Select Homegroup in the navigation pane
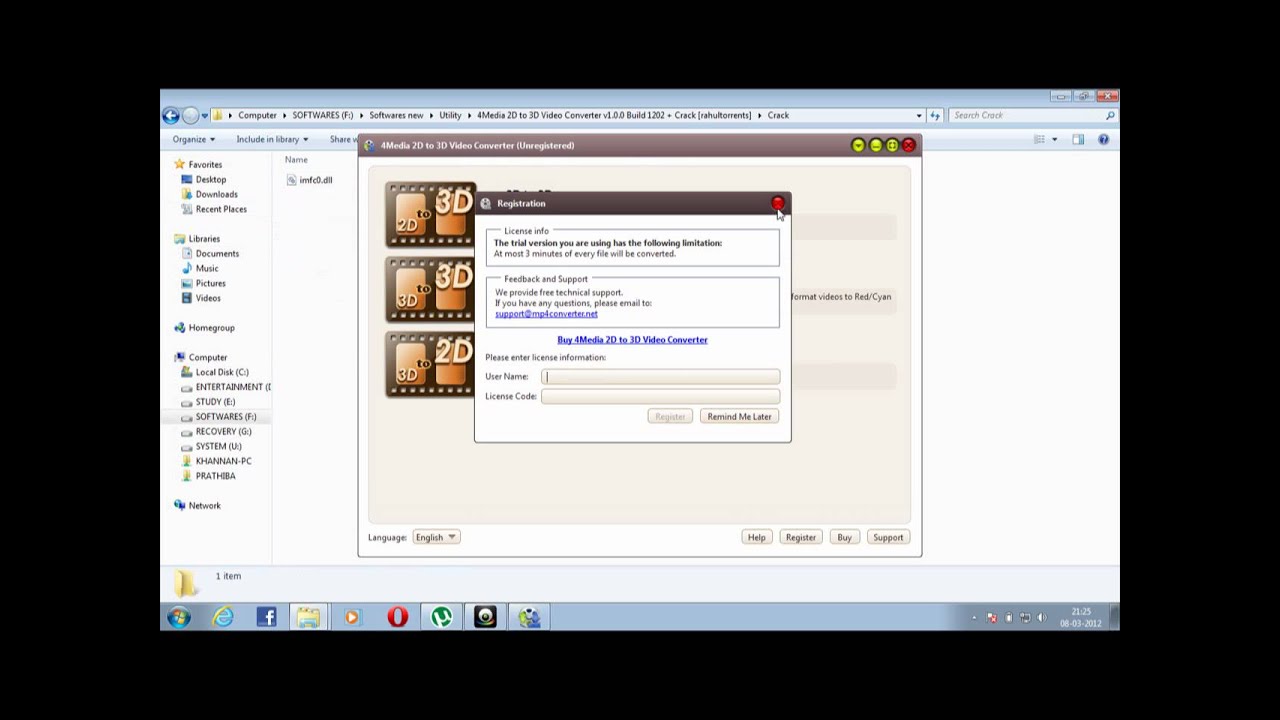The image size is (1280, 720). (x=211, y=328)
